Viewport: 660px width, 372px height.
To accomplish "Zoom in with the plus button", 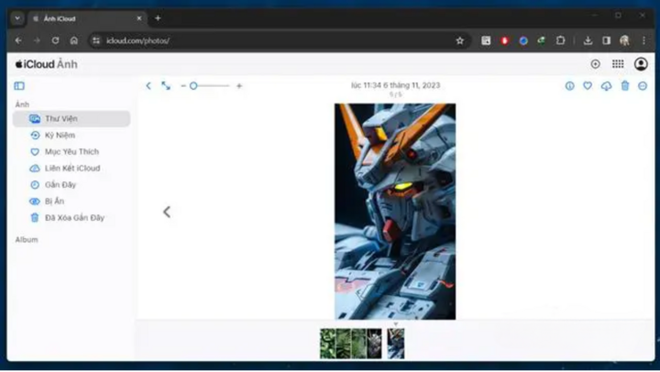I will pyautogui.click(x=239, y=86).
